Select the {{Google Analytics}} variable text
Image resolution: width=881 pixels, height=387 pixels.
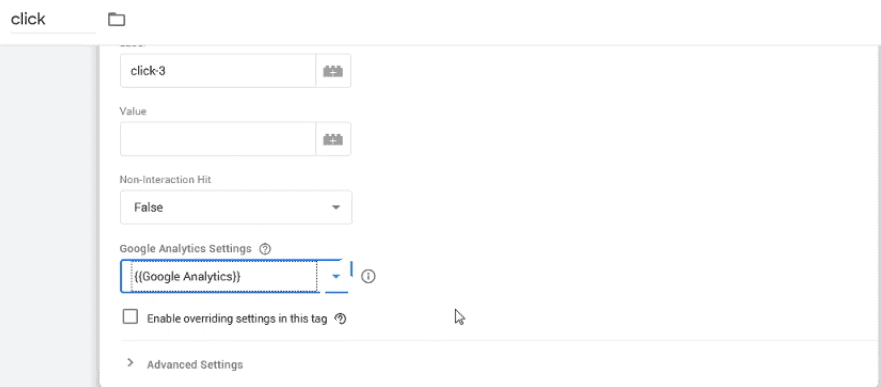point(188,276)
